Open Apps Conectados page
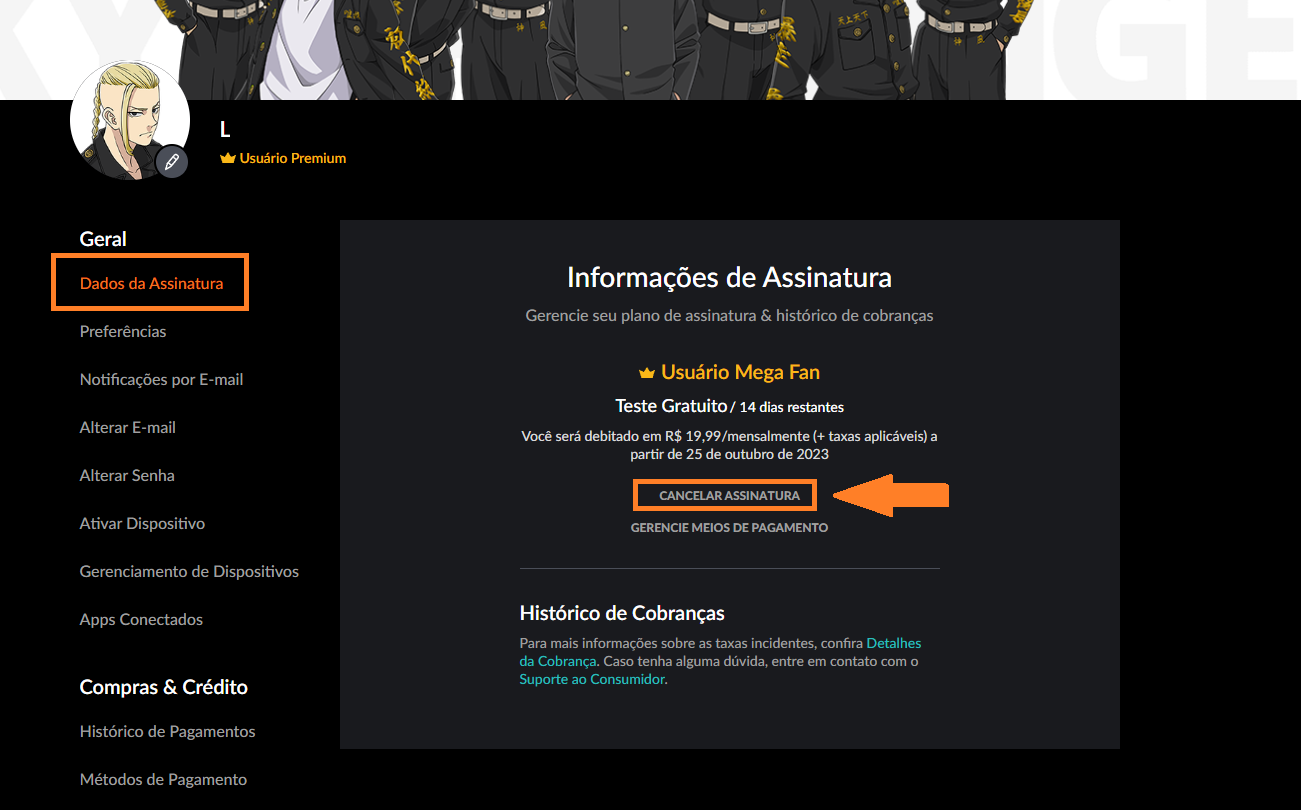This screenshot has height=810, width=1301. coord(141,619)
